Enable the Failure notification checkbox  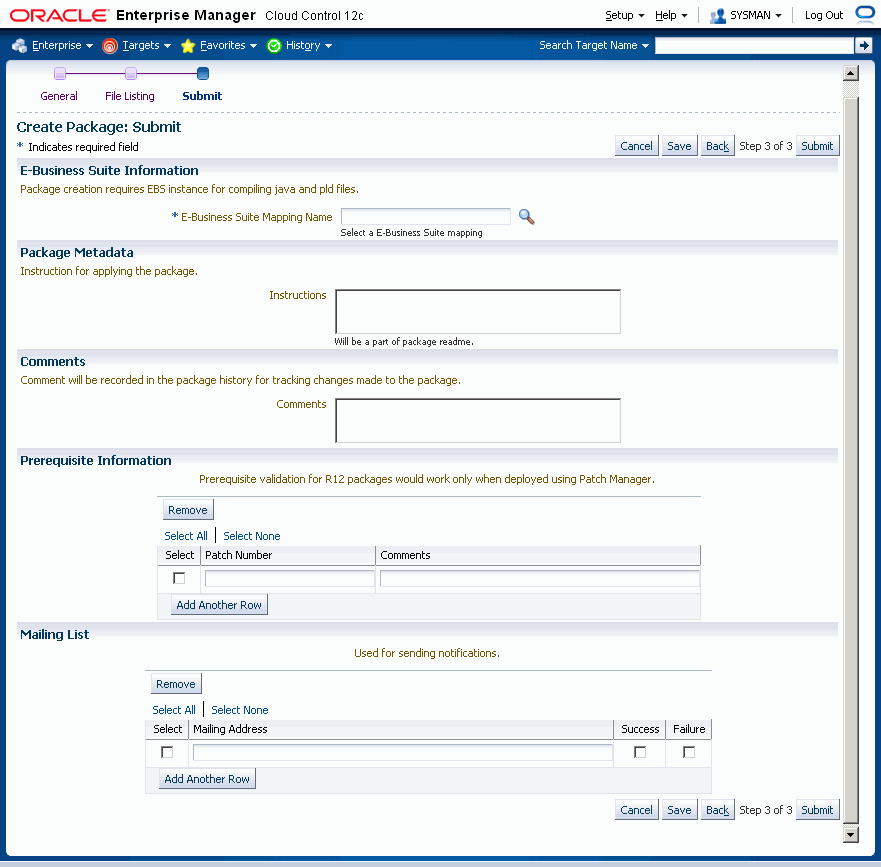click(x=689, y=752)
